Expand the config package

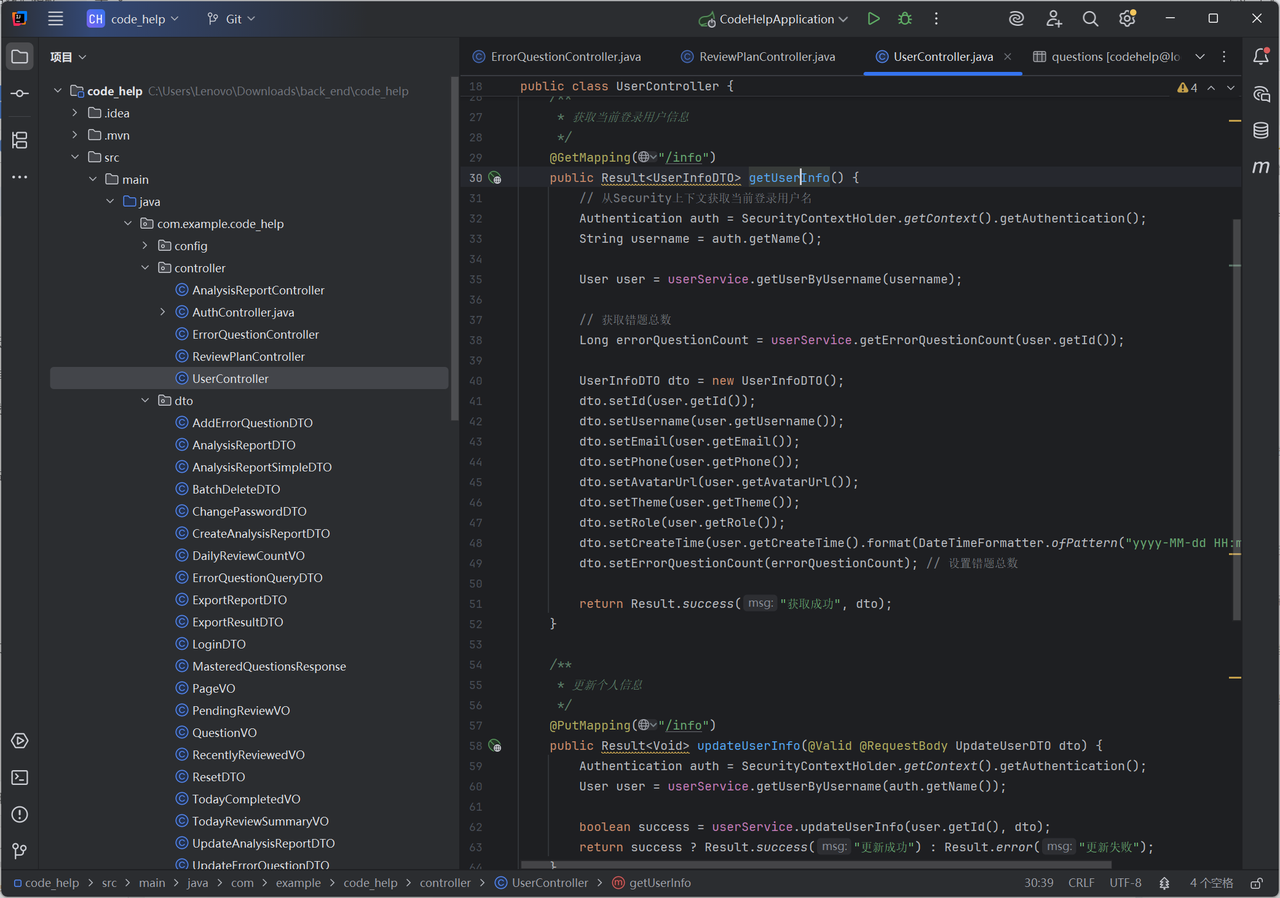tap(145, 246)
